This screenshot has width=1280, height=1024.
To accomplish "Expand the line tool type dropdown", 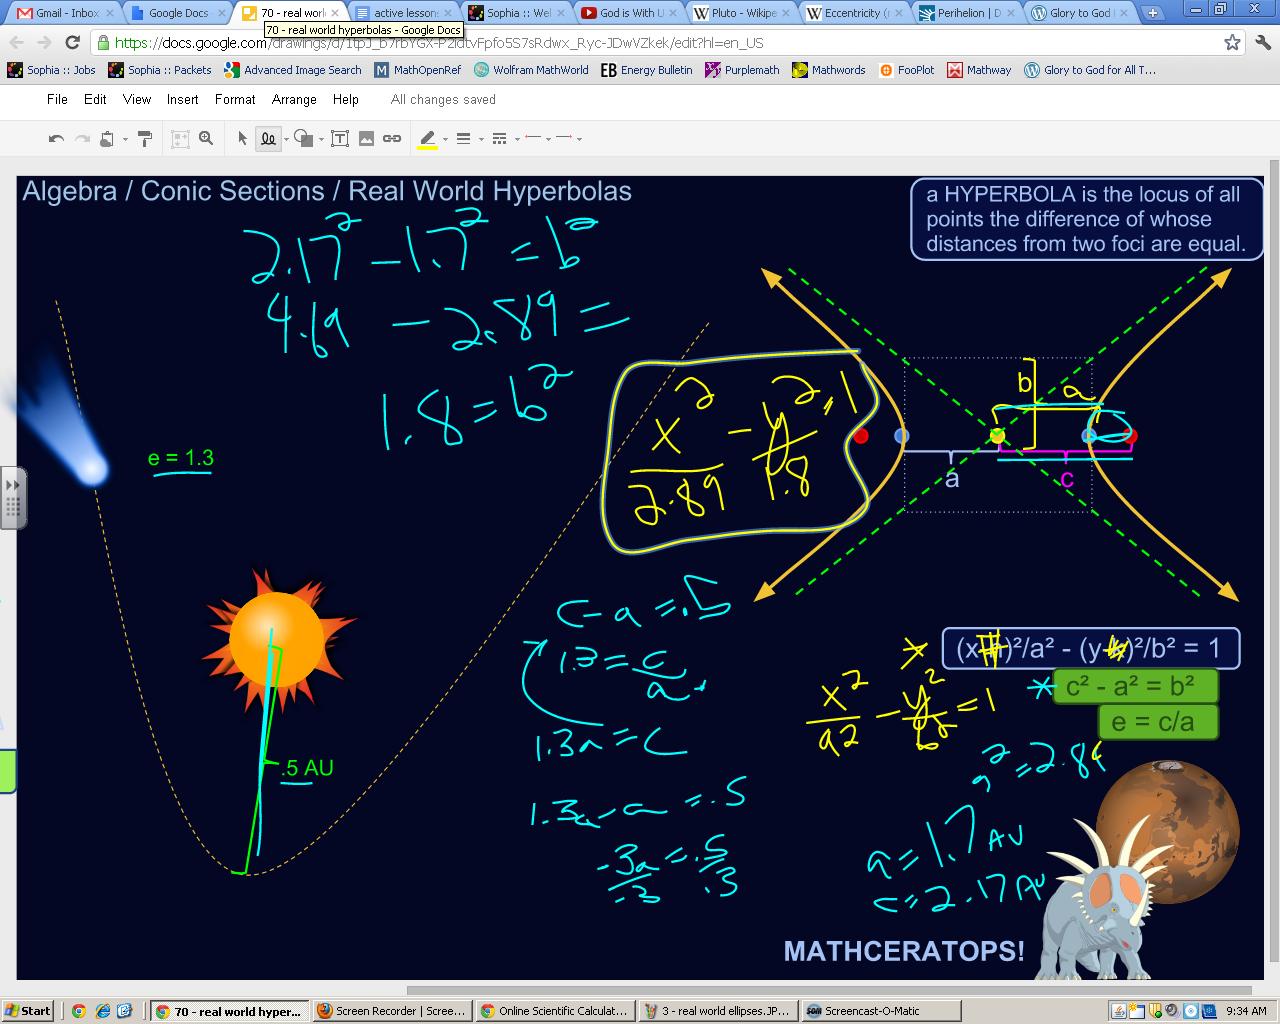I will (x=286, y=140).
